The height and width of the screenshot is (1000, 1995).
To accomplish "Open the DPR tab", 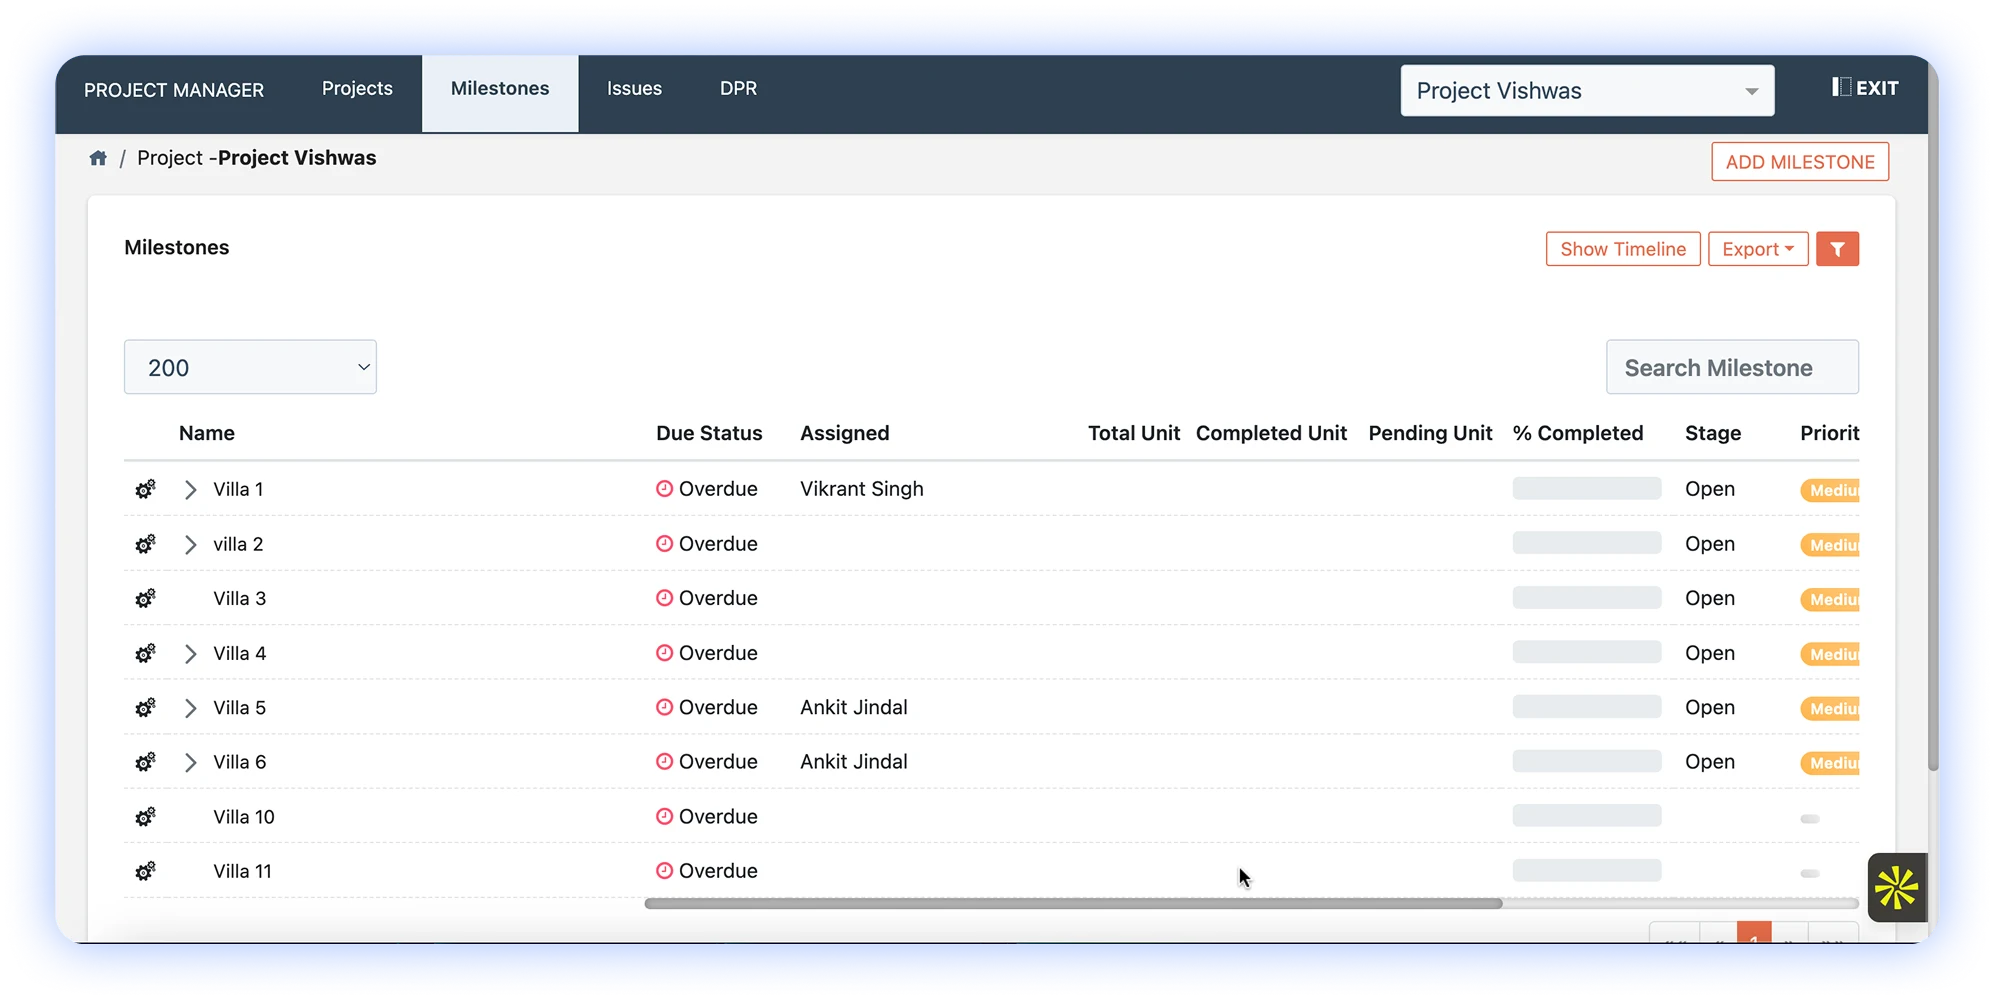I will 738,89.
